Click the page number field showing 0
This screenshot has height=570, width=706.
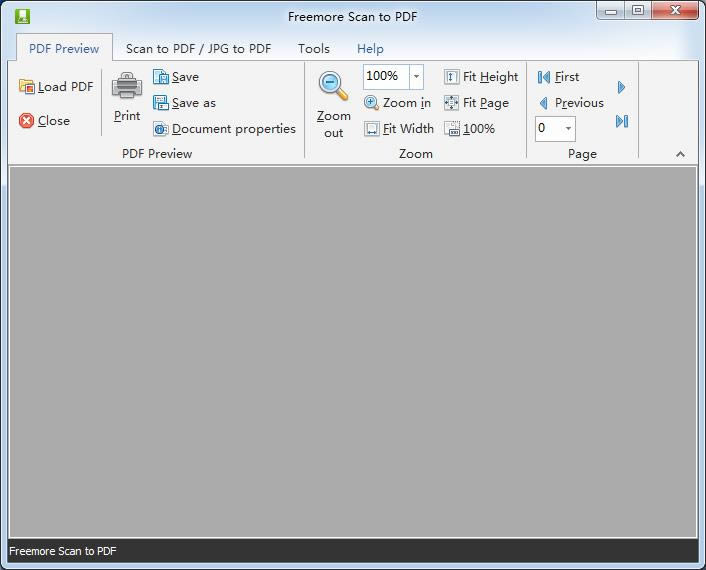pyautogui.click(x=549, y=129)
